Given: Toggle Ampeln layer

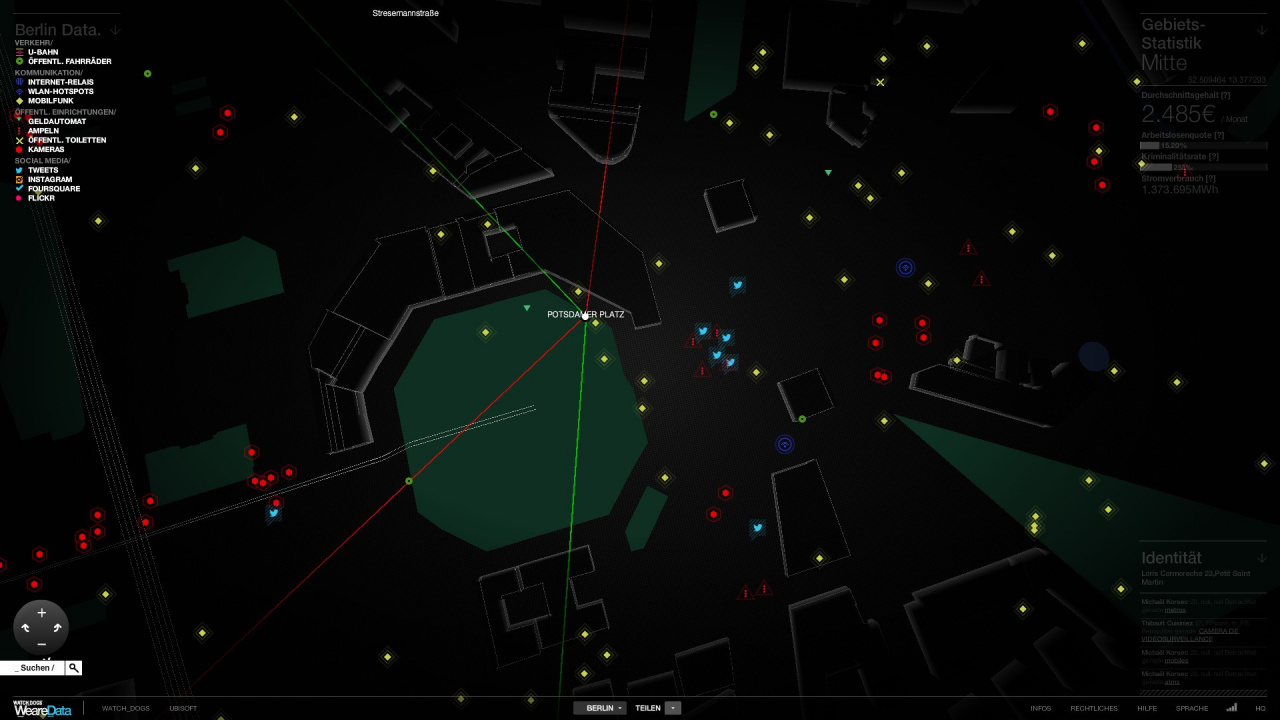Looking at the screenshot, I should pyautogui.click(x=37, y=131).
